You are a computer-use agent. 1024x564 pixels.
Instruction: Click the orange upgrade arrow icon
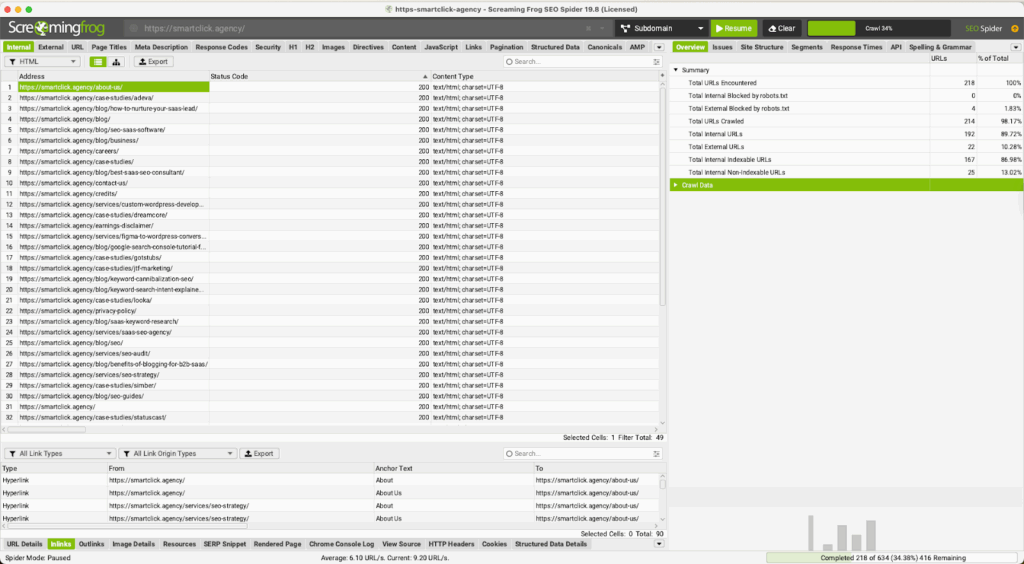point(1014,29)
